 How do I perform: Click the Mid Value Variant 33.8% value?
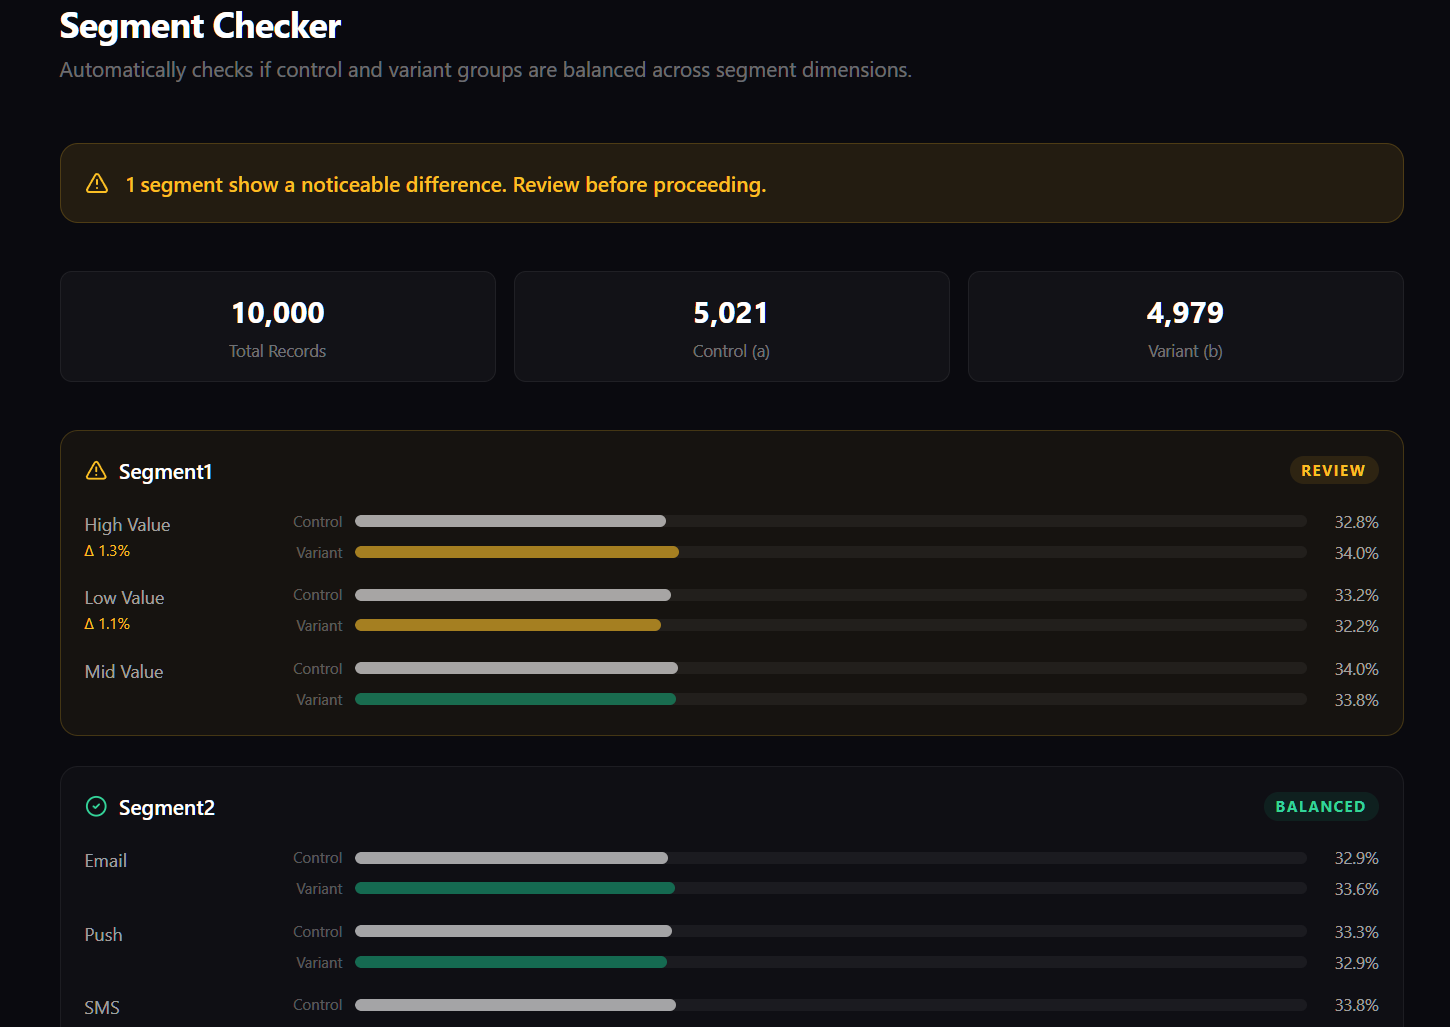(1356, 700)
